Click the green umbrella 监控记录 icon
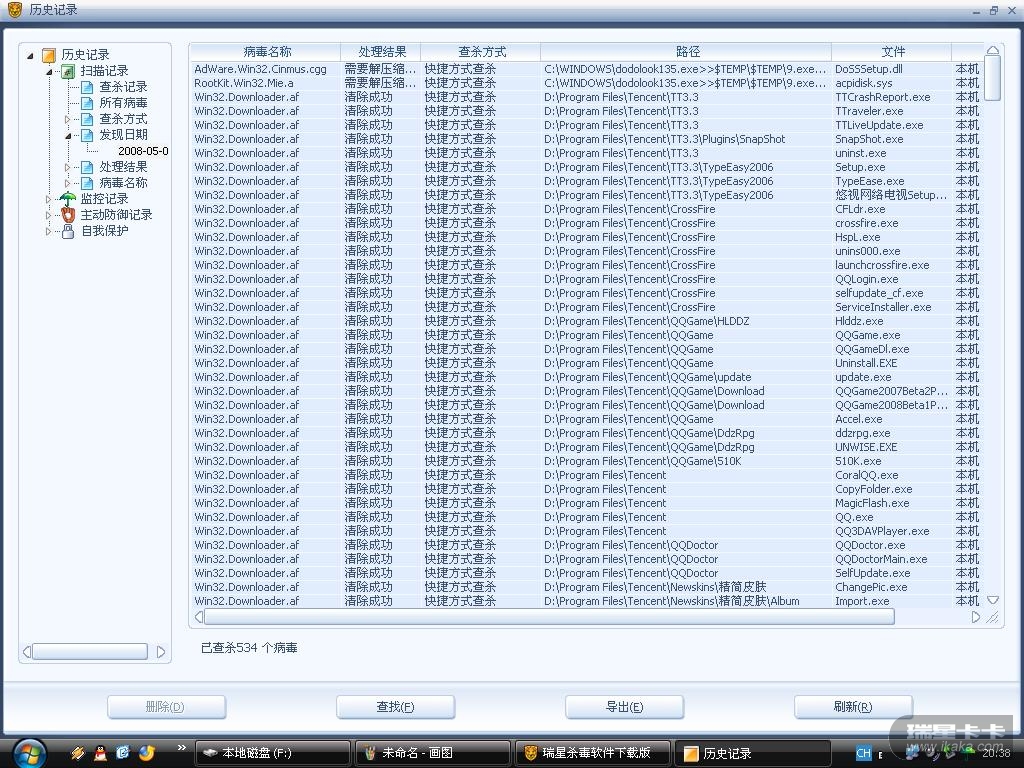The image size is (1024, 768). 68,199
